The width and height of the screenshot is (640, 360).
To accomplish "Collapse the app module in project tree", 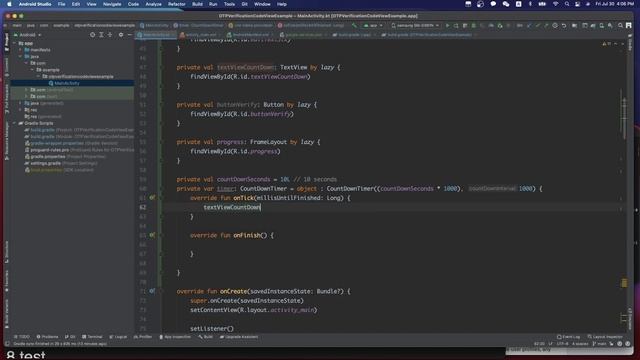I will (15, 43).
